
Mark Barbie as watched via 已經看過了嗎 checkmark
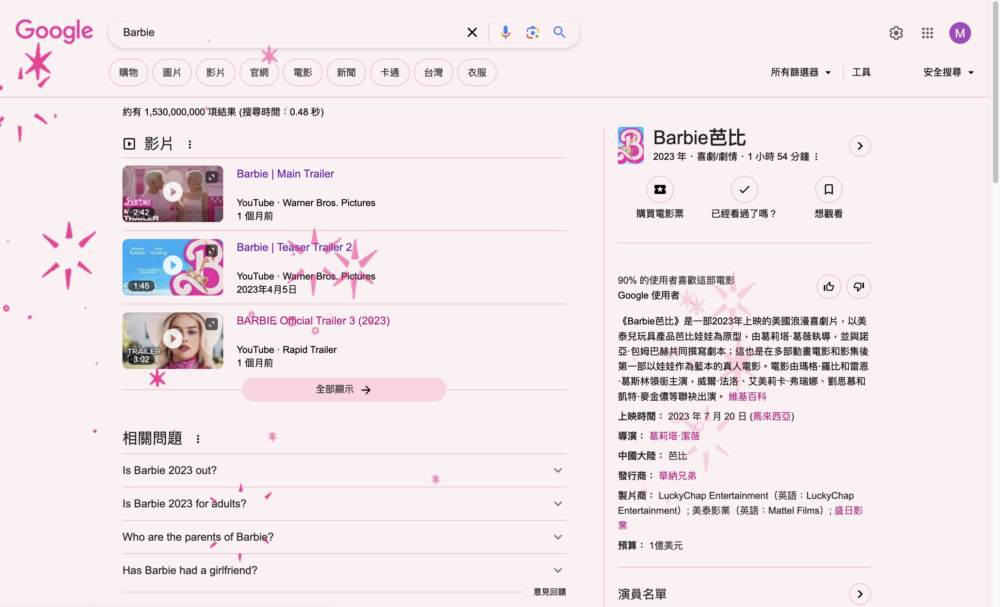[743, 189]
